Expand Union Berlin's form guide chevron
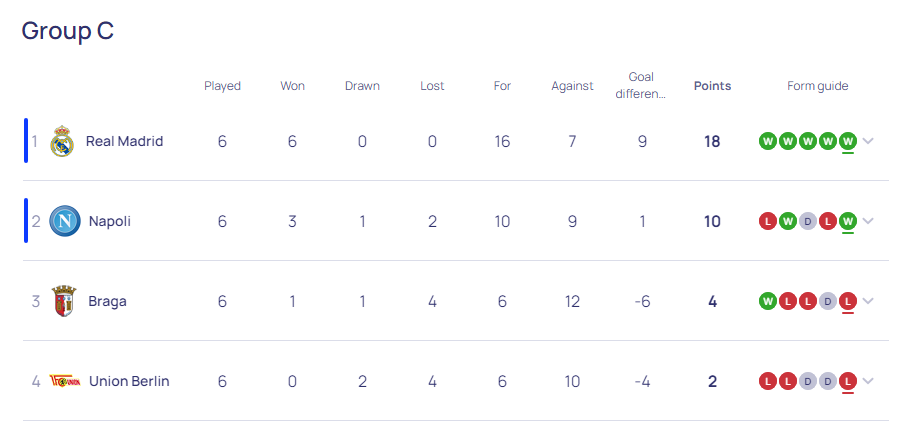 pyautogui.click(x=868, y=381)
